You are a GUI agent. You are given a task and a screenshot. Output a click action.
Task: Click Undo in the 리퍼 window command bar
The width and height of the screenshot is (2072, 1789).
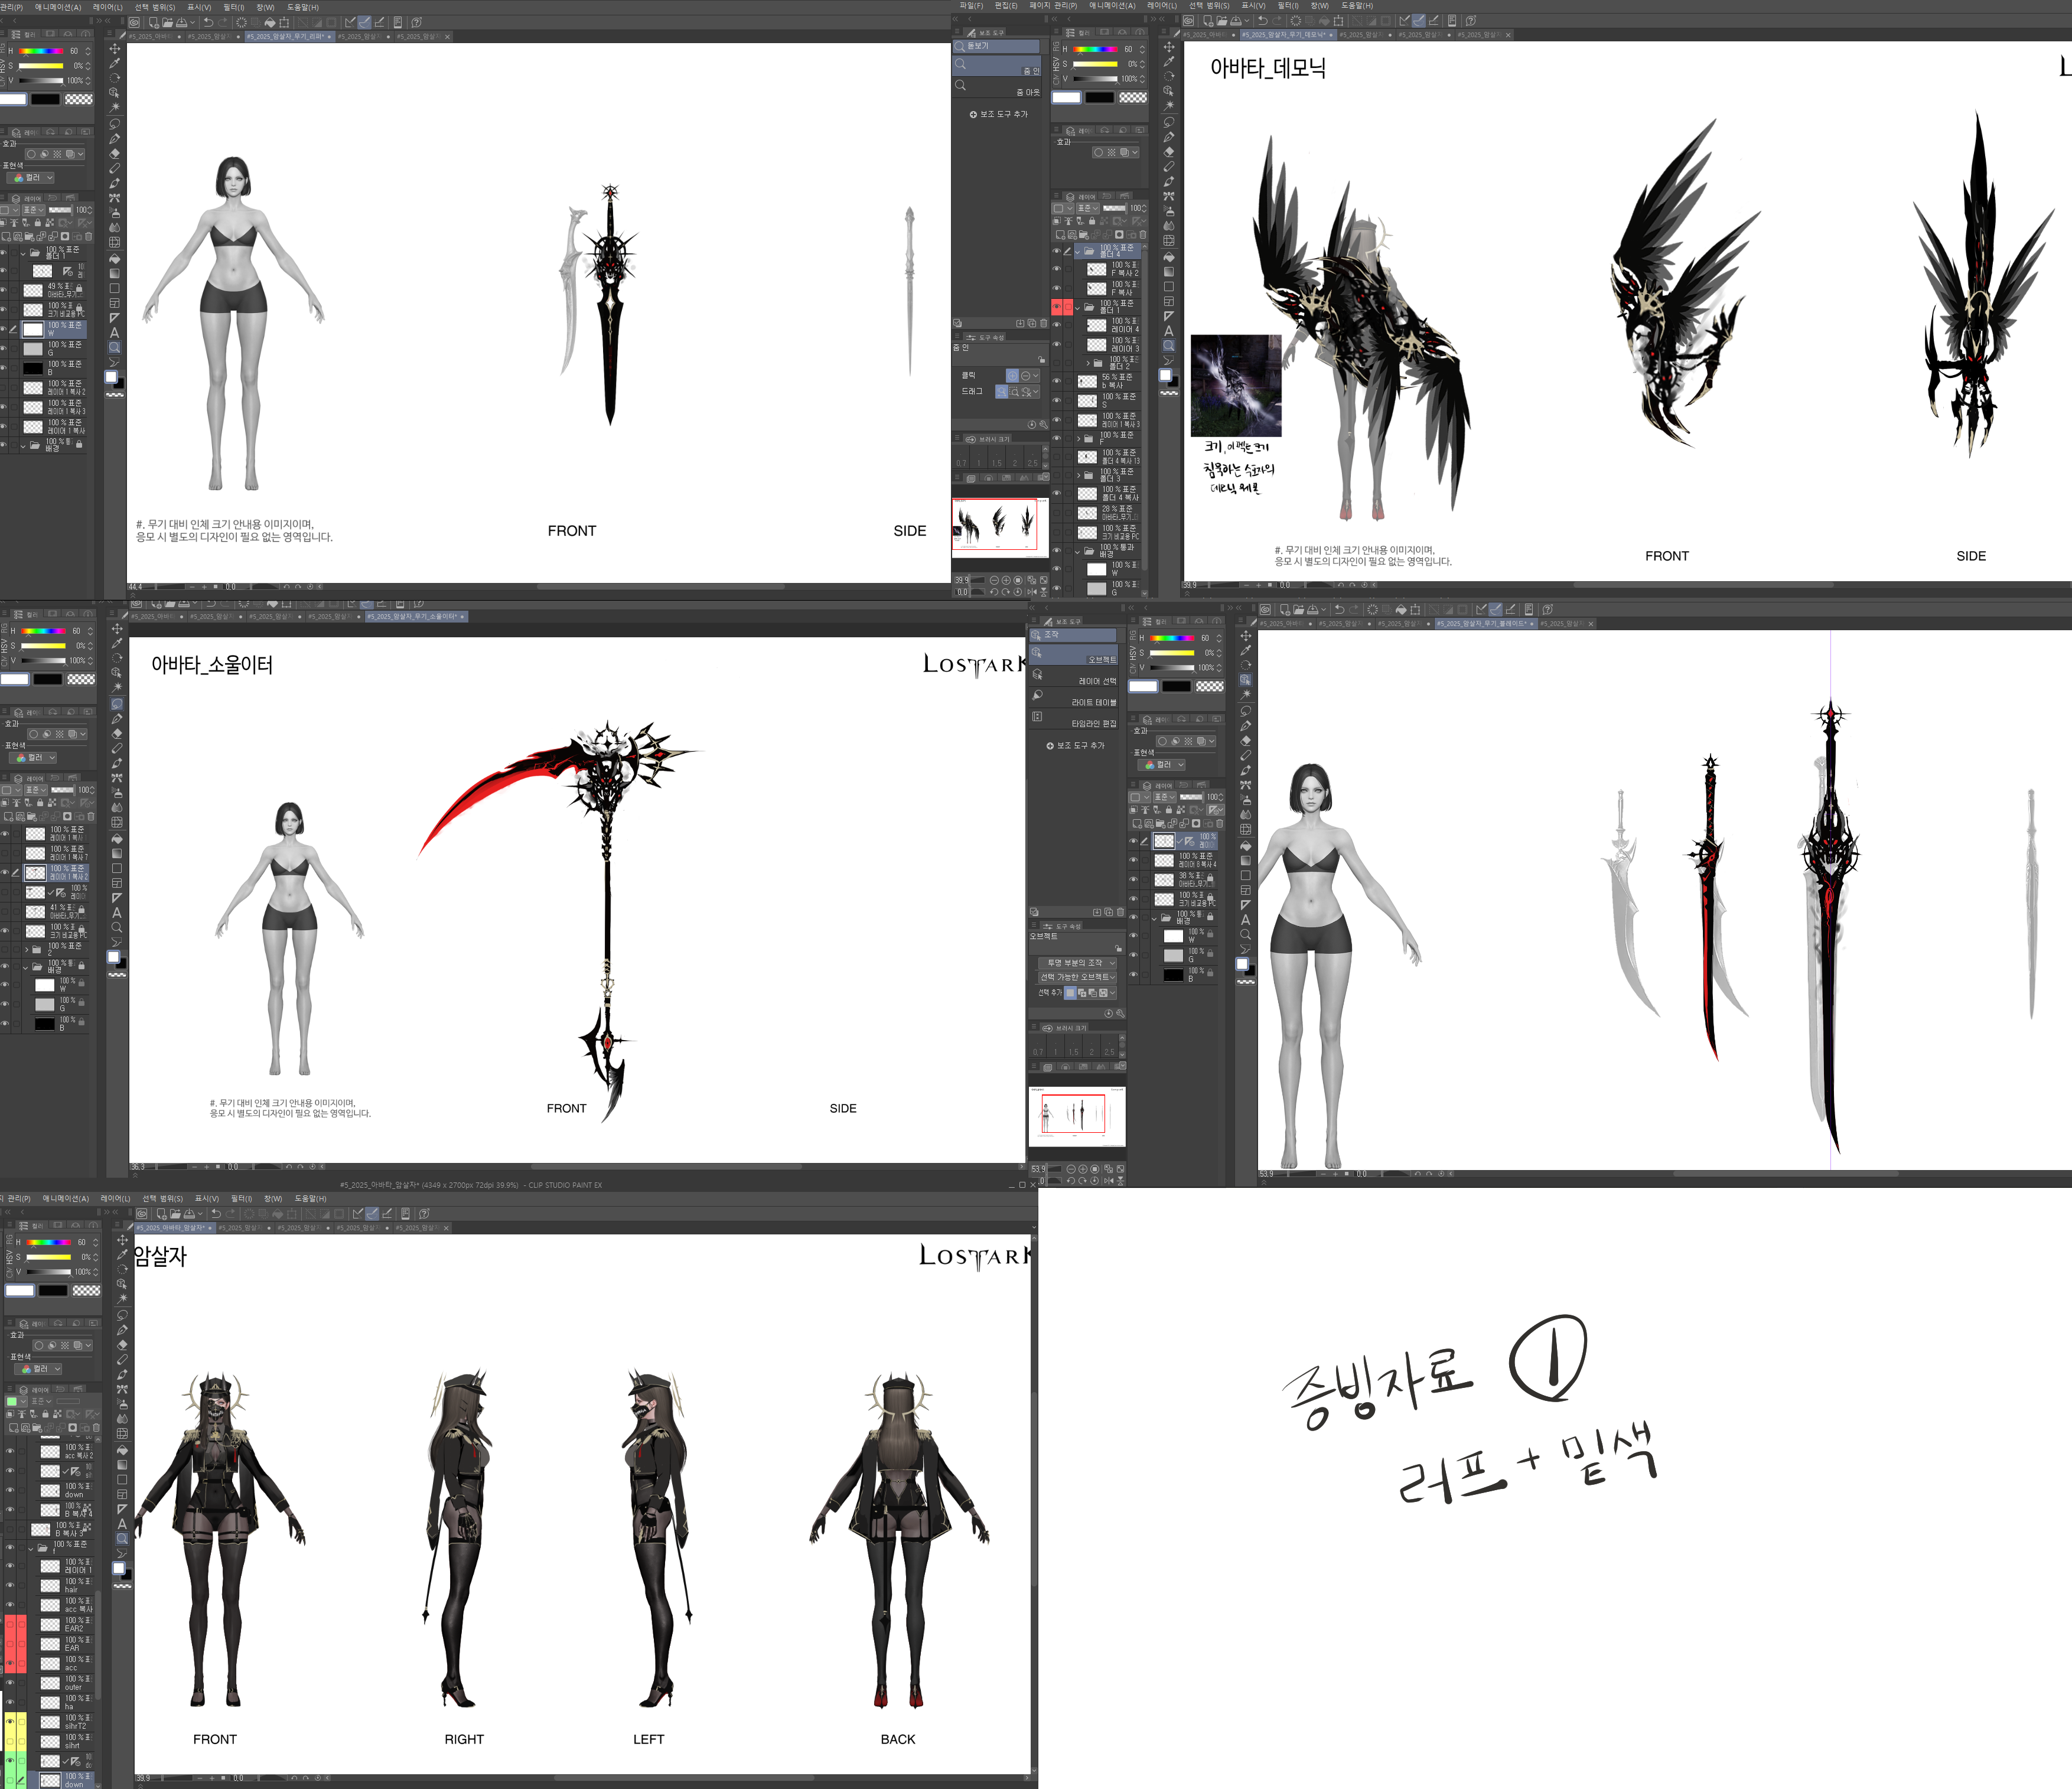tap(208, 22)
